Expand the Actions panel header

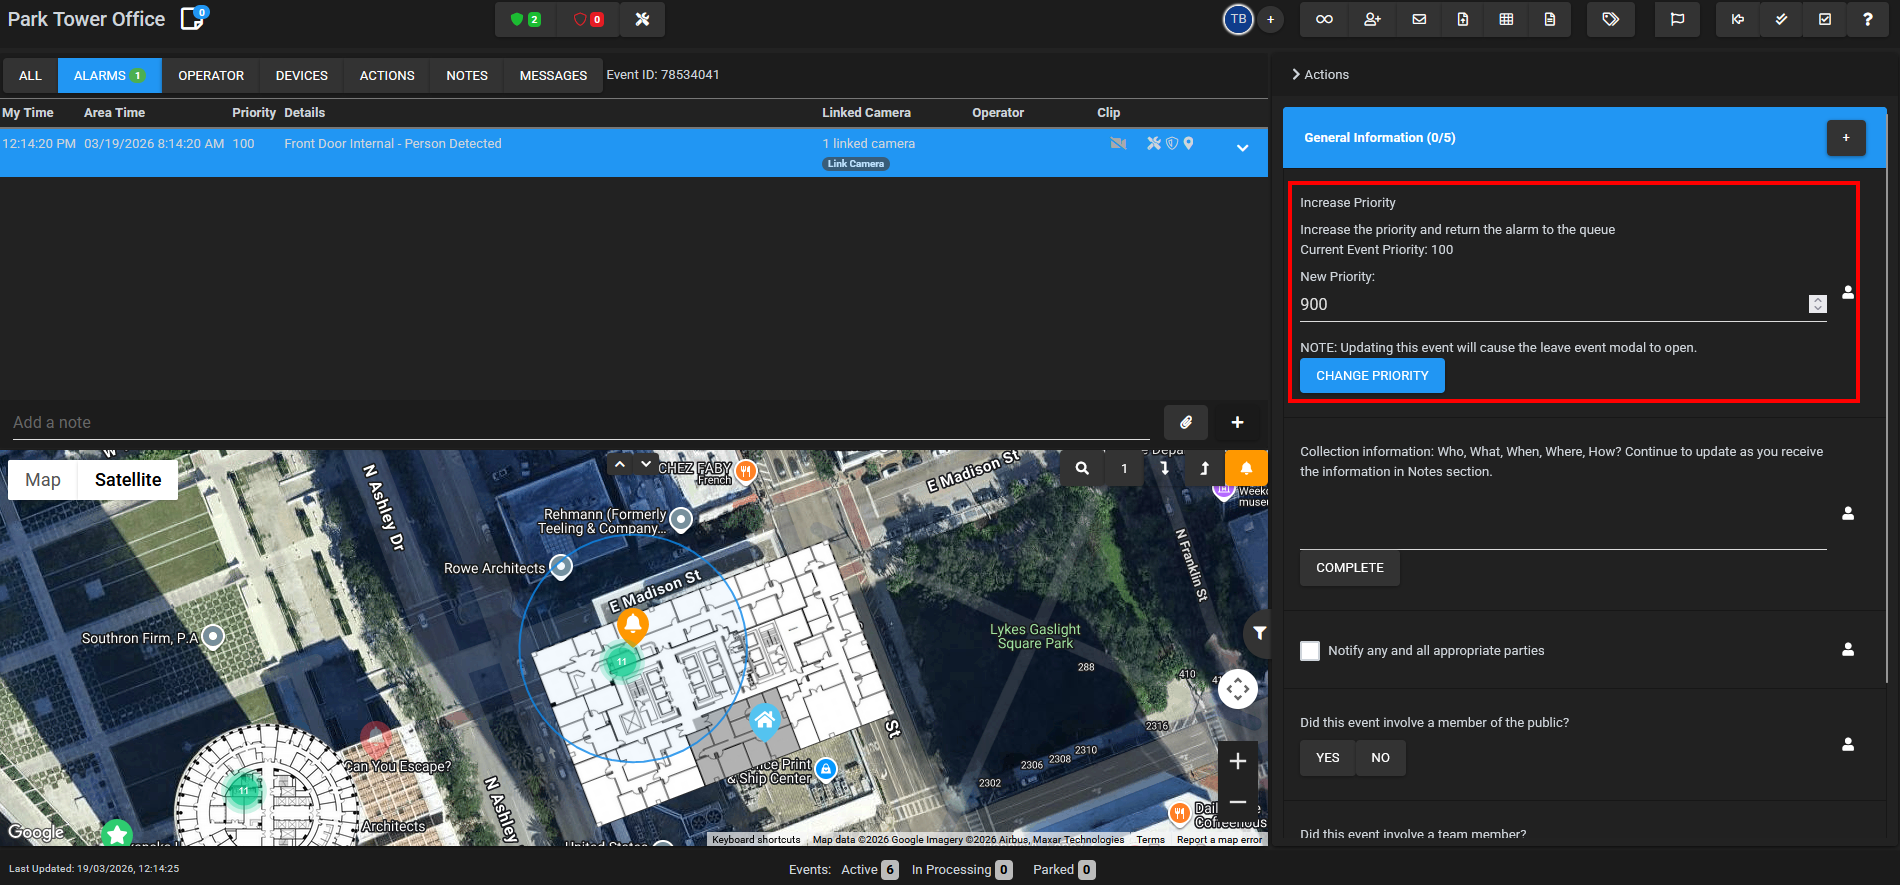(1320, 75)
